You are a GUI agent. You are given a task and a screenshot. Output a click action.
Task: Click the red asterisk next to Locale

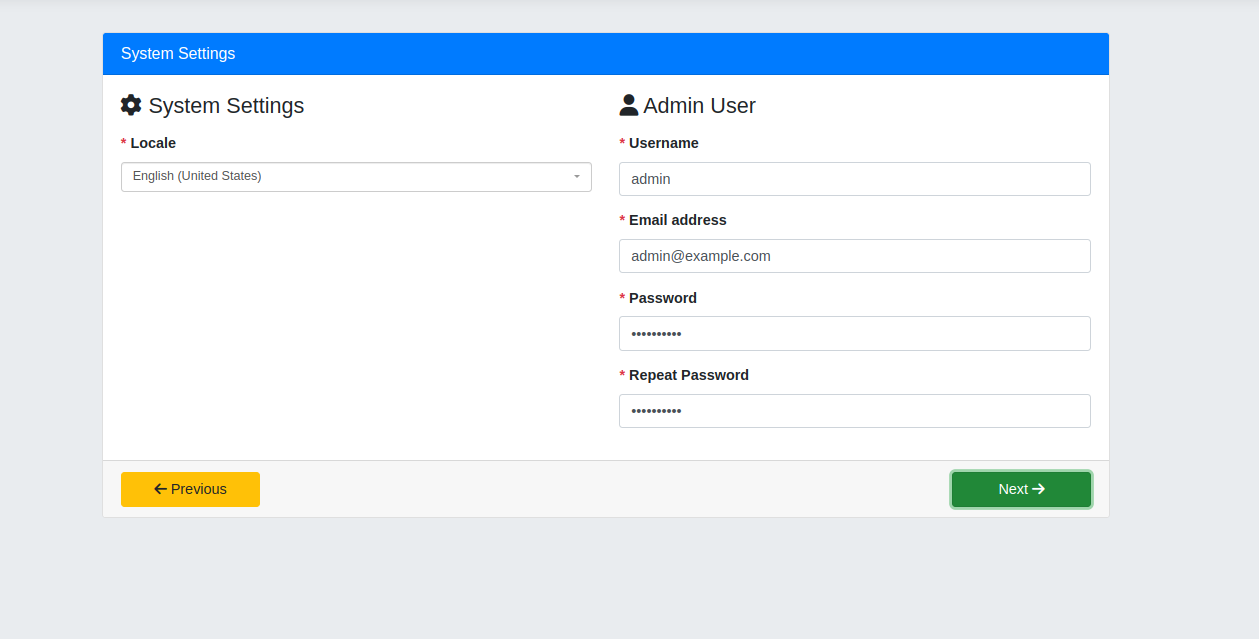coord(124,143)
